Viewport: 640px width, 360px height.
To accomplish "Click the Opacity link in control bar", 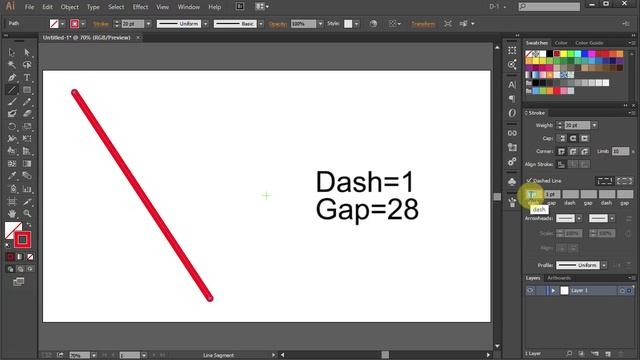I will pyautogui.click(x=278, y=24).
